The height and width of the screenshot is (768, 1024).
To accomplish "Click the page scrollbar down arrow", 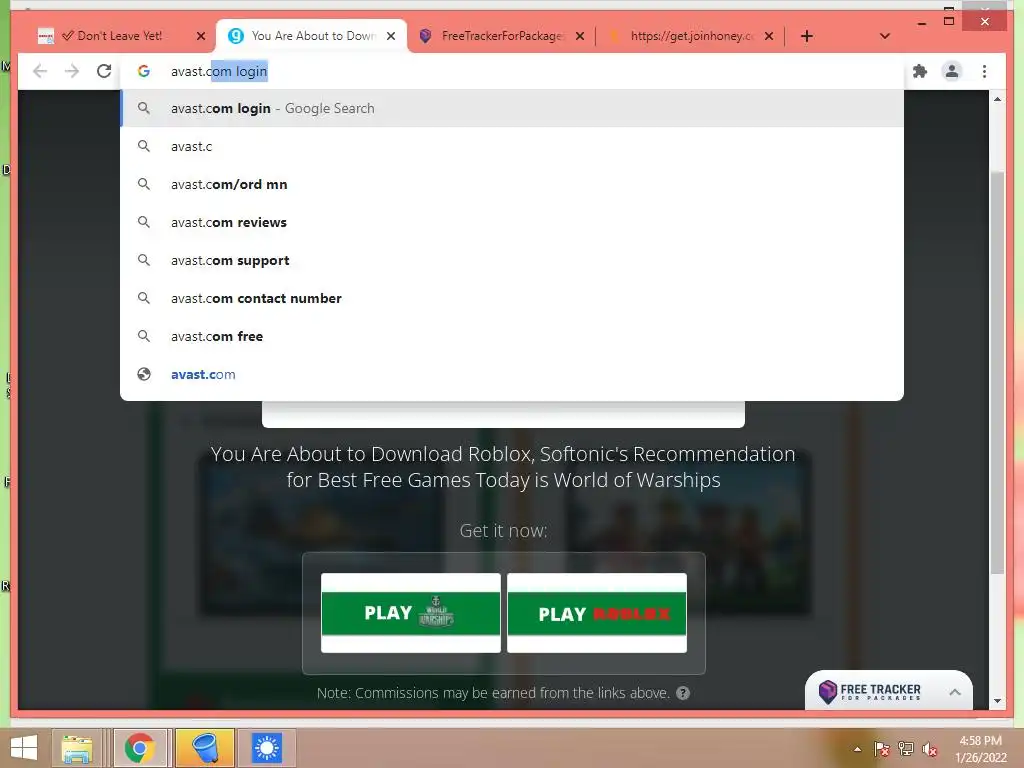I will [x=997, y=701].
